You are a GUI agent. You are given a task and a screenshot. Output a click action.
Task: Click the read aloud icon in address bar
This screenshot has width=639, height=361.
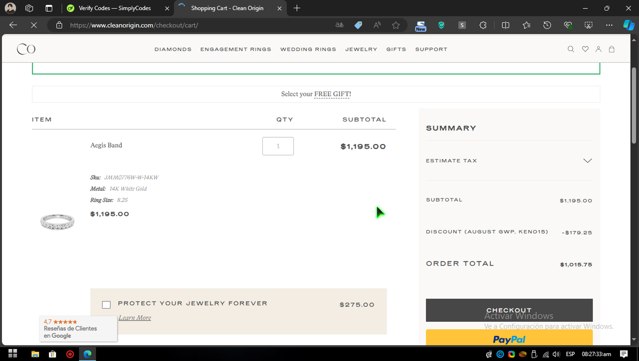point(377,25)
